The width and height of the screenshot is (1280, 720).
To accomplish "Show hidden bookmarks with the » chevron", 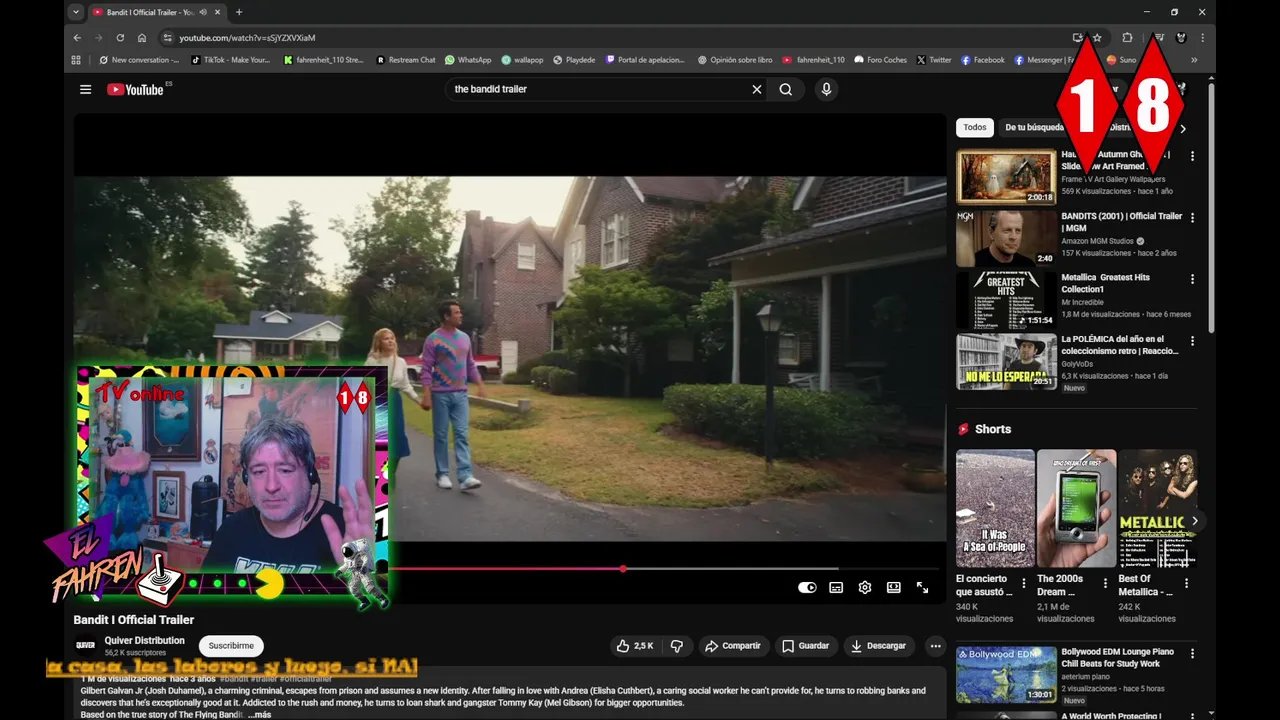I will [x=1193, y=60].
